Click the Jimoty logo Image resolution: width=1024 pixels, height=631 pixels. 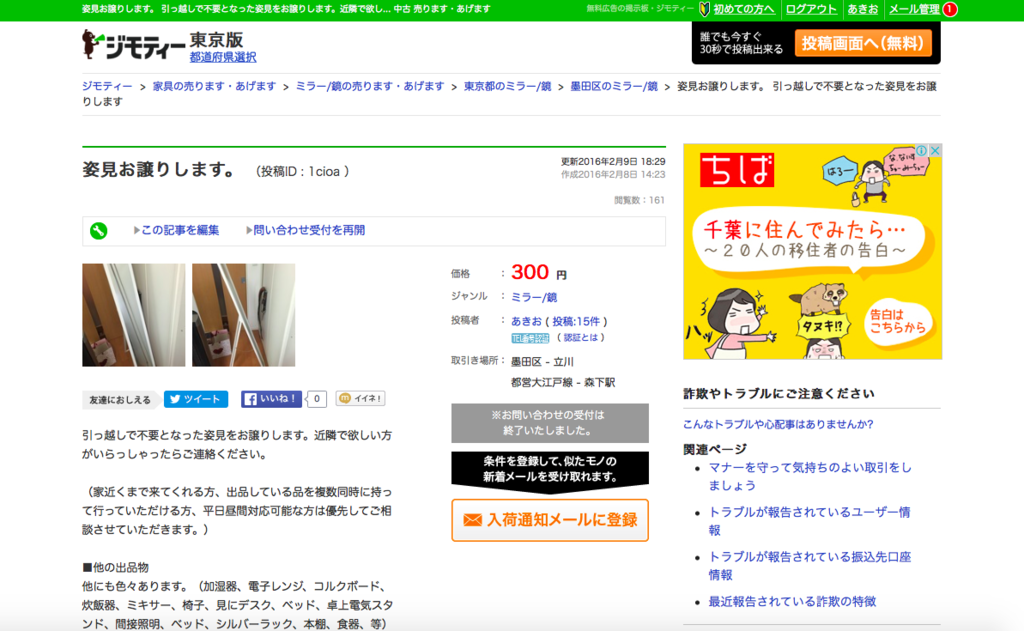(134, 45)
